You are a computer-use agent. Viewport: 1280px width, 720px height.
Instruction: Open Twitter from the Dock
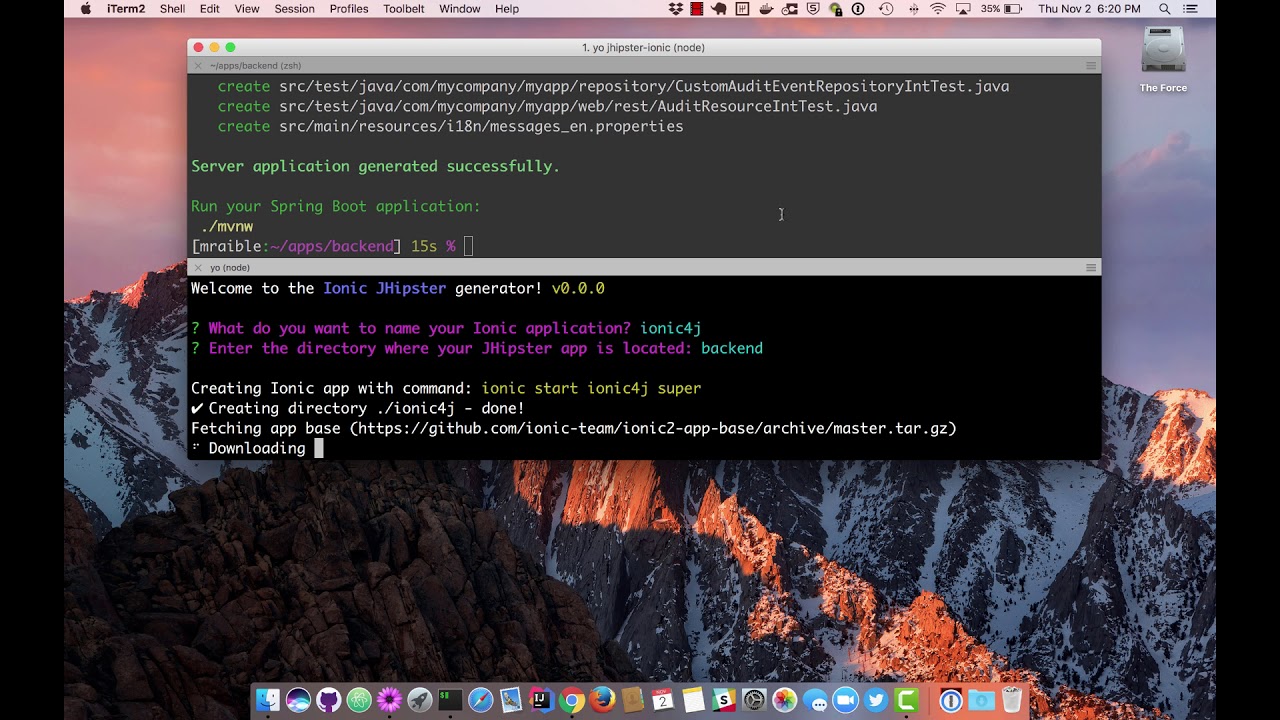point(876,700)
